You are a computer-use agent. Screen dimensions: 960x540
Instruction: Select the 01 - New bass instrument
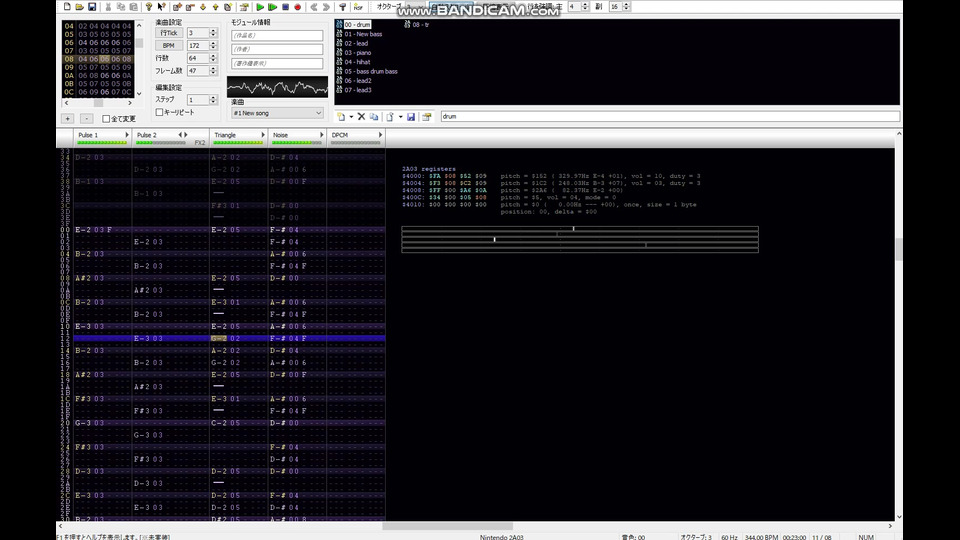[x=363, y=34]
